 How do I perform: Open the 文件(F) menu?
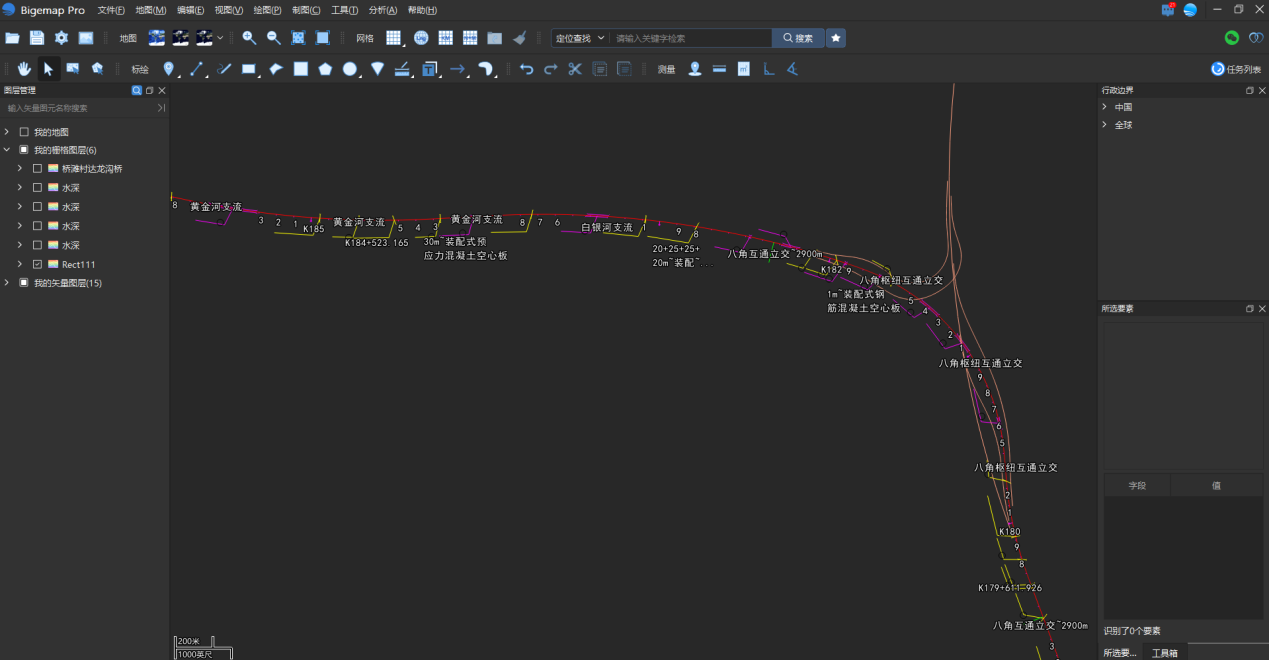109,9
